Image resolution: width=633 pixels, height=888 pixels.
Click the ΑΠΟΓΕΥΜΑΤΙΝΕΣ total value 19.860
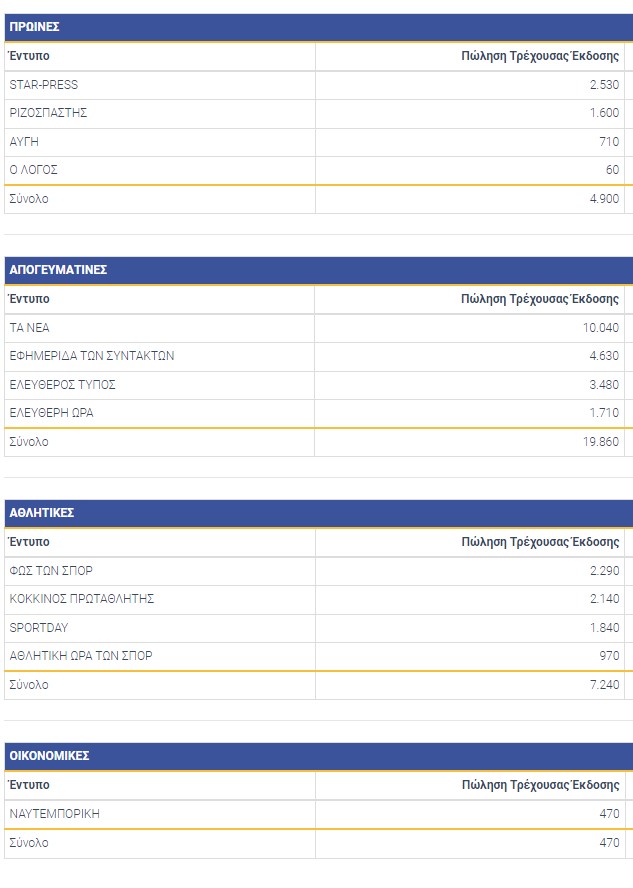(x=598, y=442)
